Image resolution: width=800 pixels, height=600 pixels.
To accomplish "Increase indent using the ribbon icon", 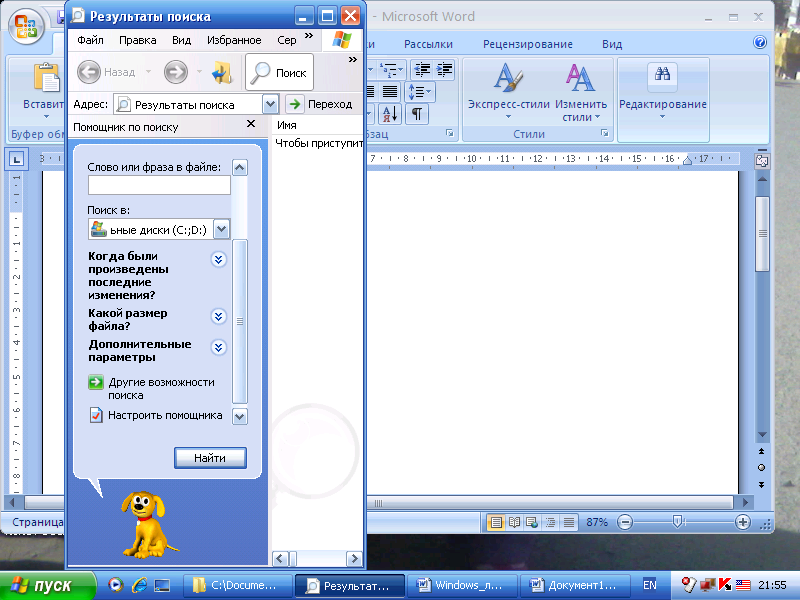I will [x=444, y=69].
